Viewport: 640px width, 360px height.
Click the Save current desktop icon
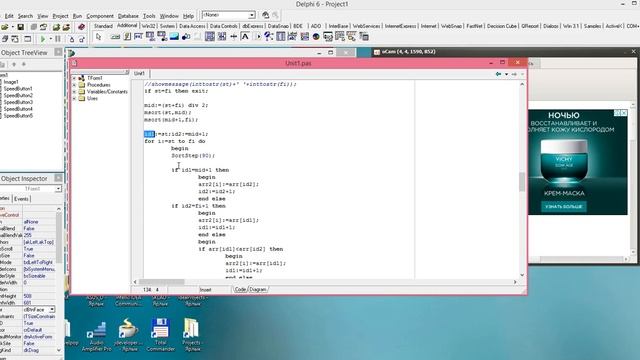(265, 15)
